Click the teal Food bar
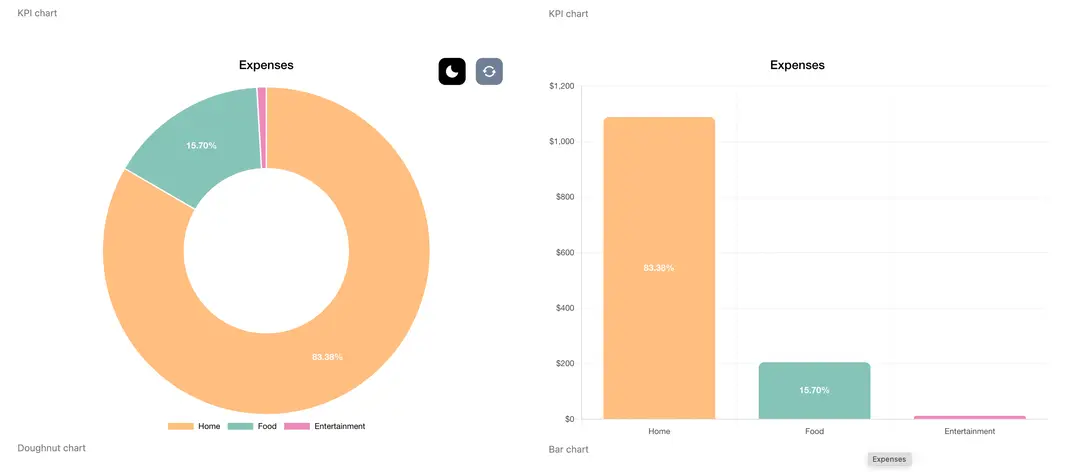The image size is (1080, 472). 814,390
